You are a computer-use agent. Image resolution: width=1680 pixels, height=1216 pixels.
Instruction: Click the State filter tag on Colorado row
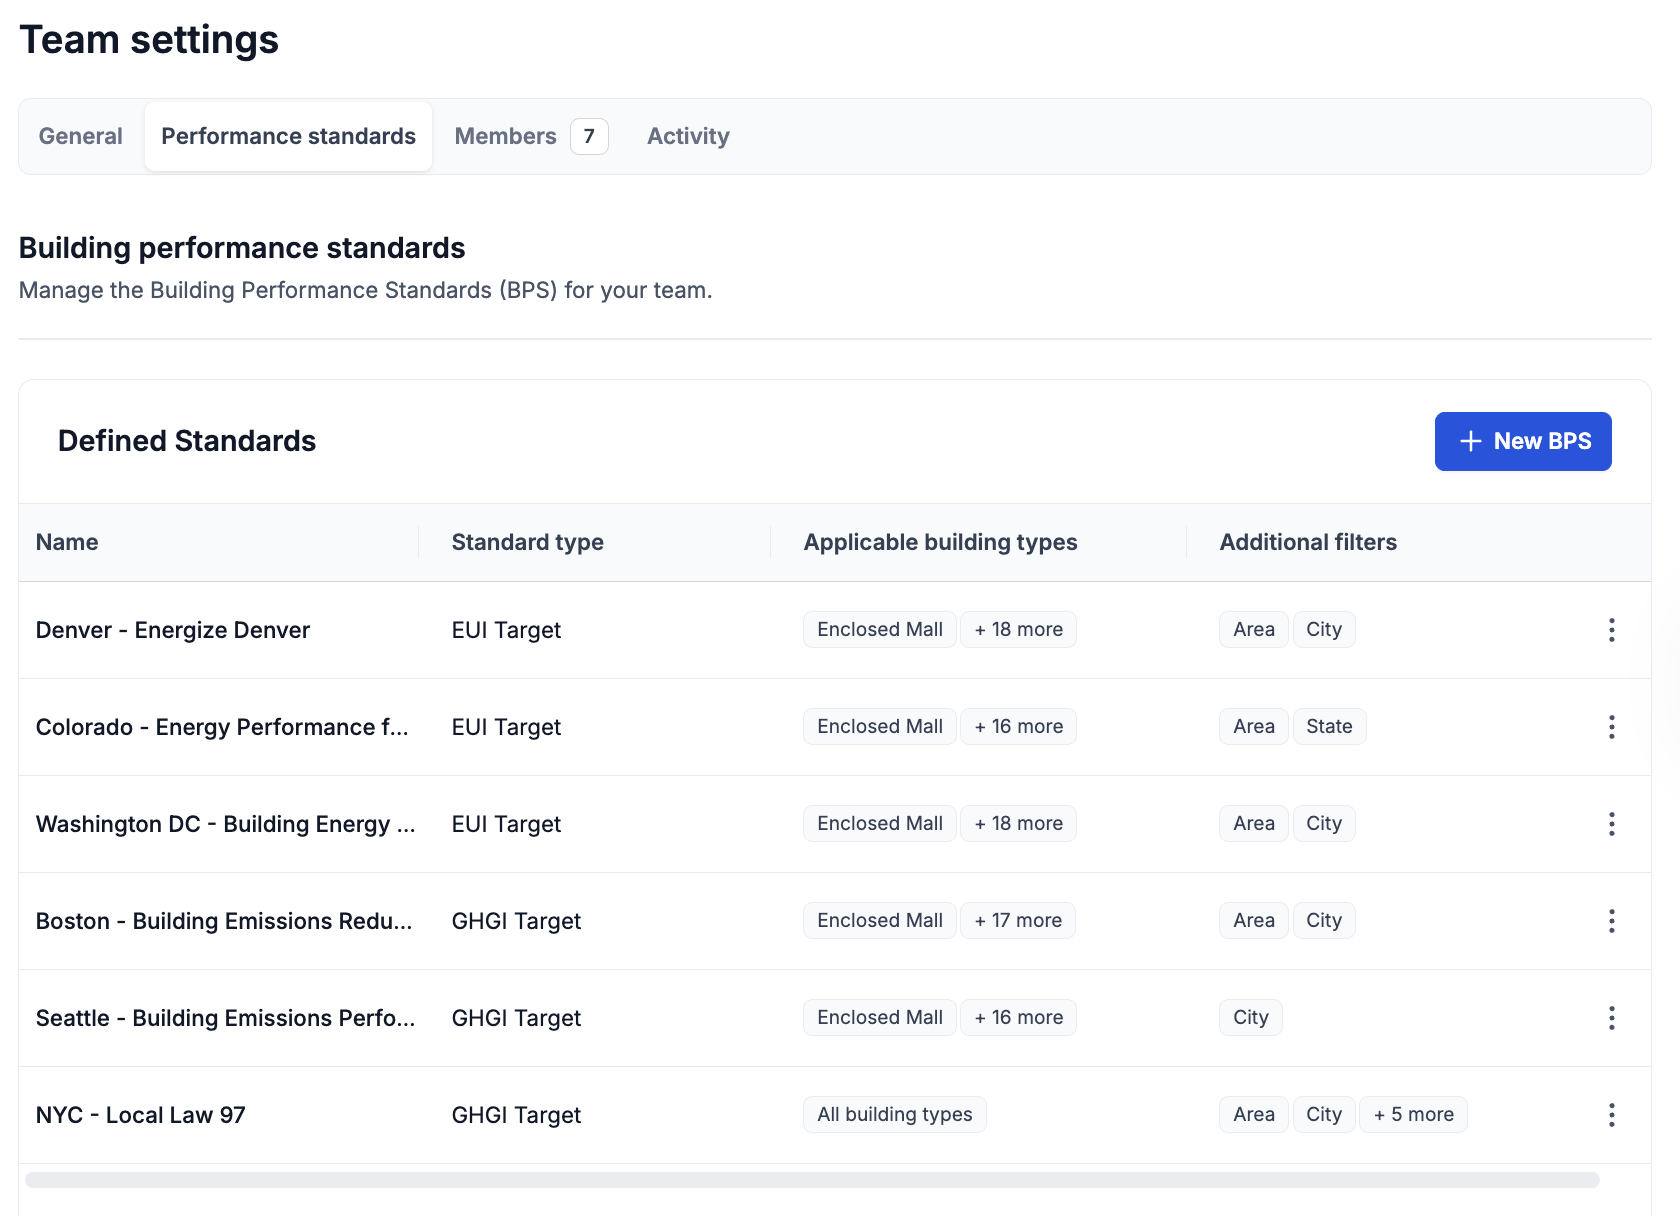point(1328,727)
